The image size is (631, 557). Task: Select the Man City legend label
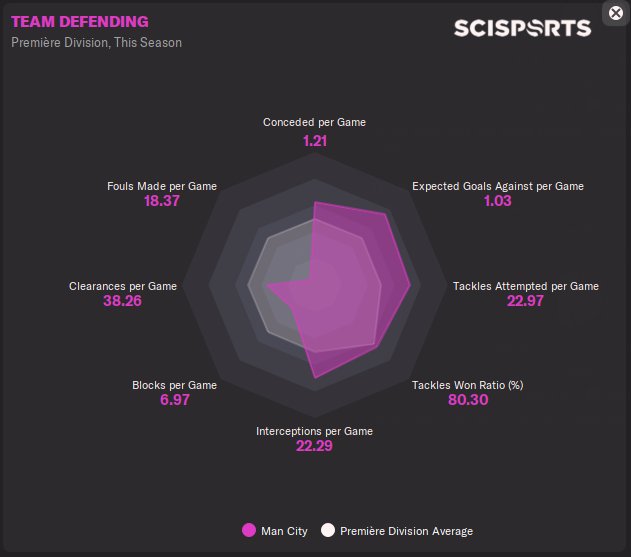pos(284,531)
